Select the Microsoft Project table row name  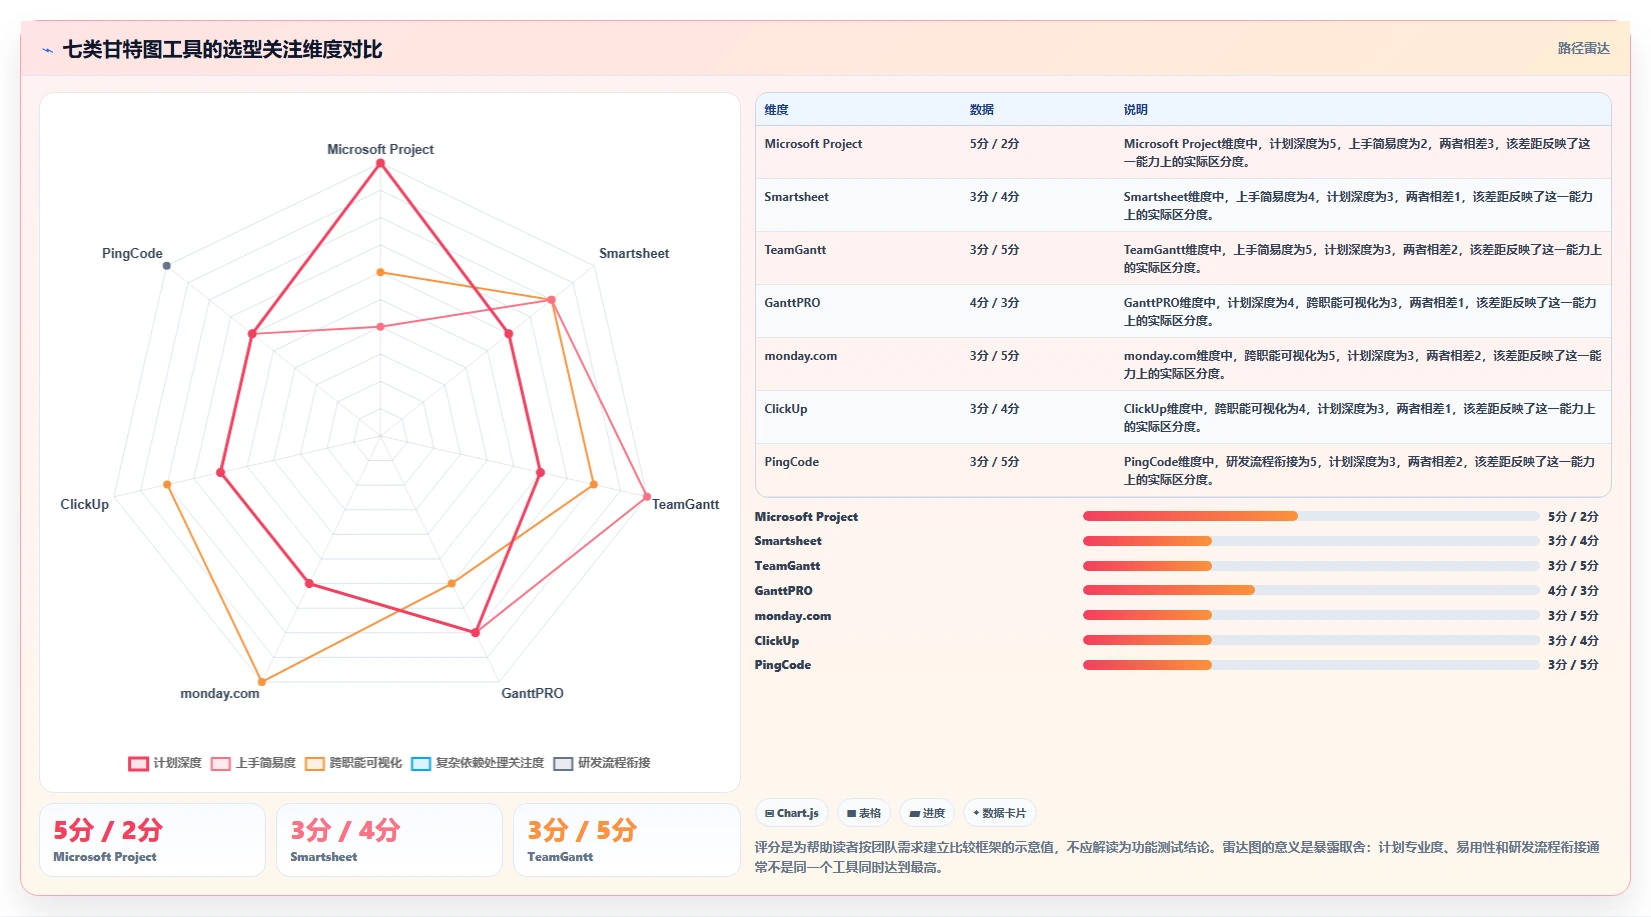click(x=813, y=144)
